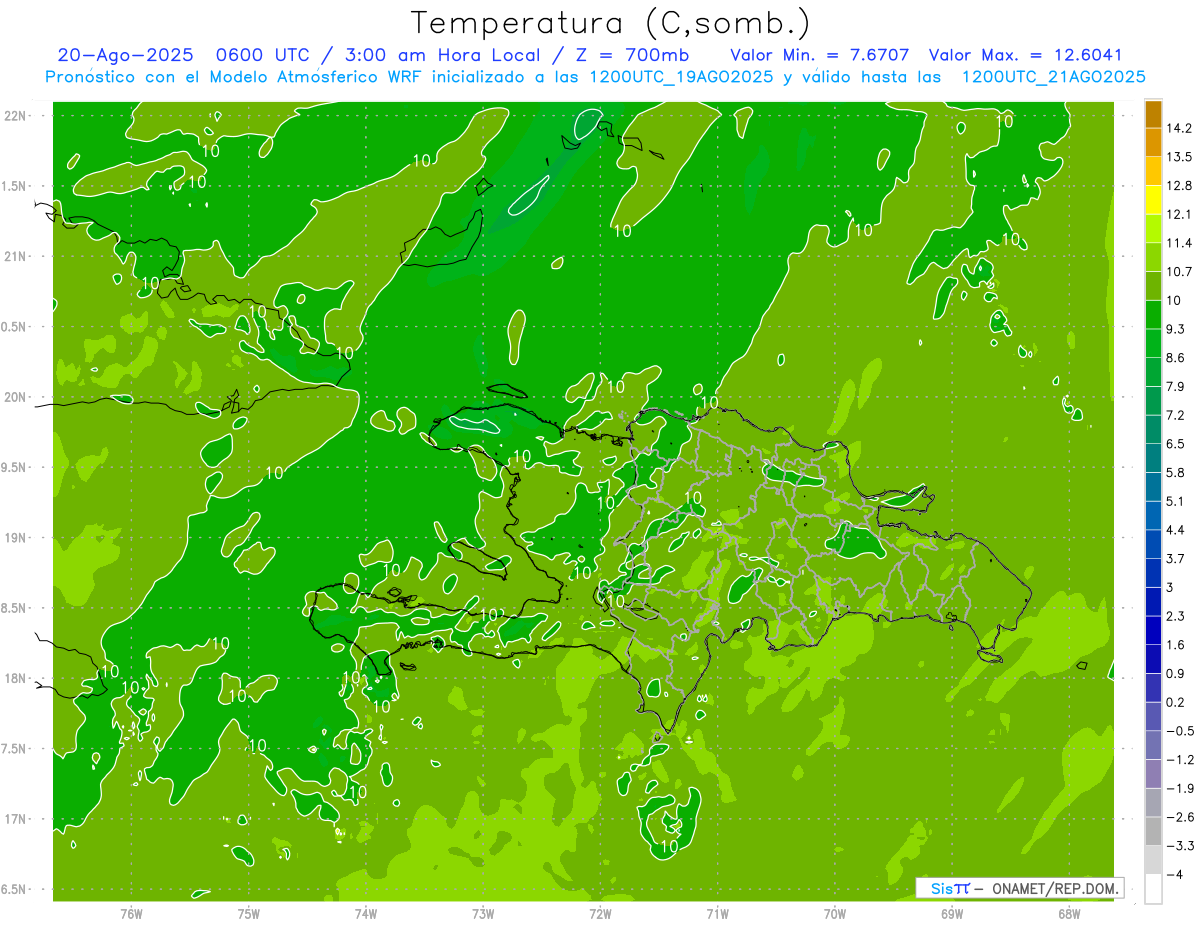Click the "10.7" color scale label
Viewport: 1200px width, 927px height.
(1180, 271)
